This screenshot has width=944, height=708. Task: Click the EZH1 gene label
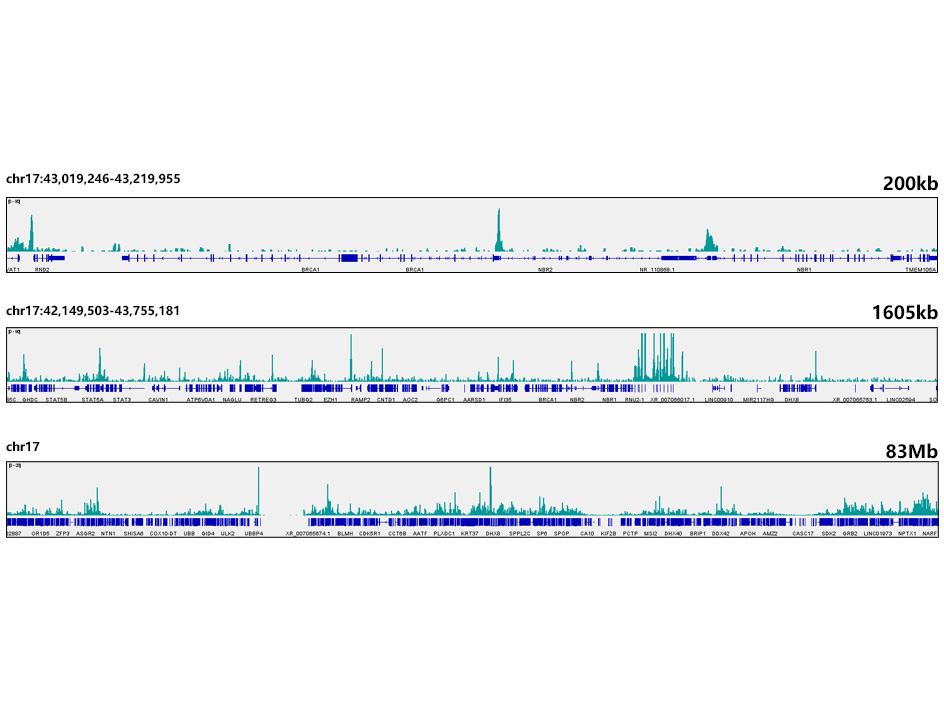coord(330,400)
